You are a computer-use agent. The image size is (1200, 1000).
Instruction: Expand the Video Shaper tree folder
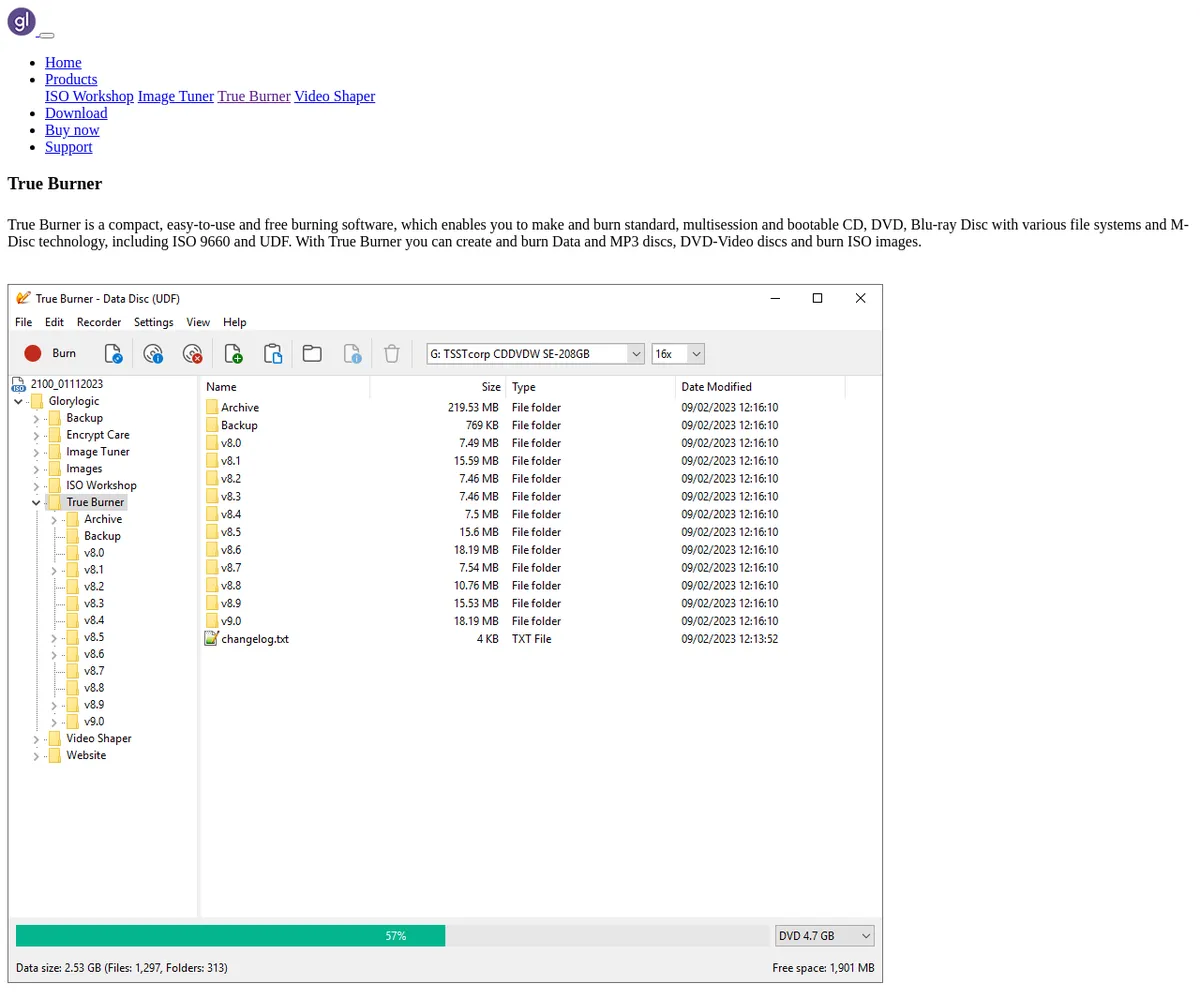tap(37, 739)
